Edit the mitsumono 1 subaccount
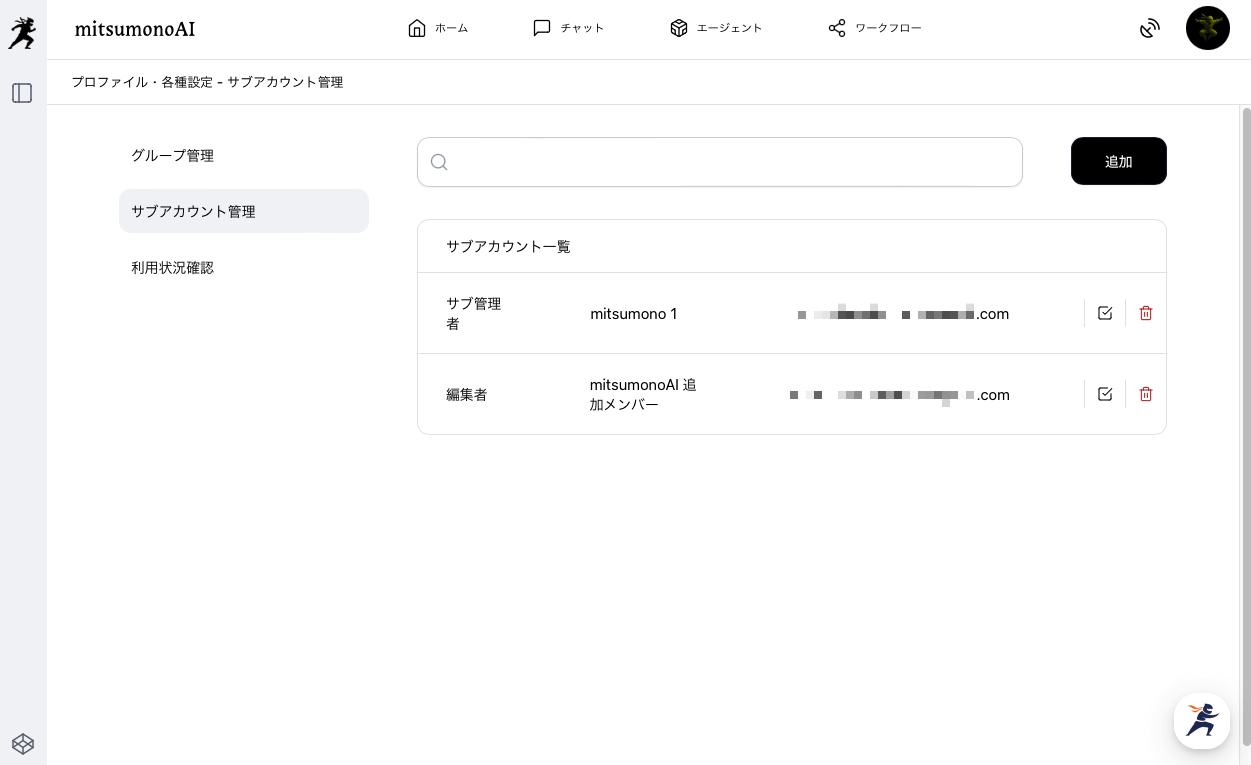This screenshot has width=1251, height=765. pos(1105,313)
